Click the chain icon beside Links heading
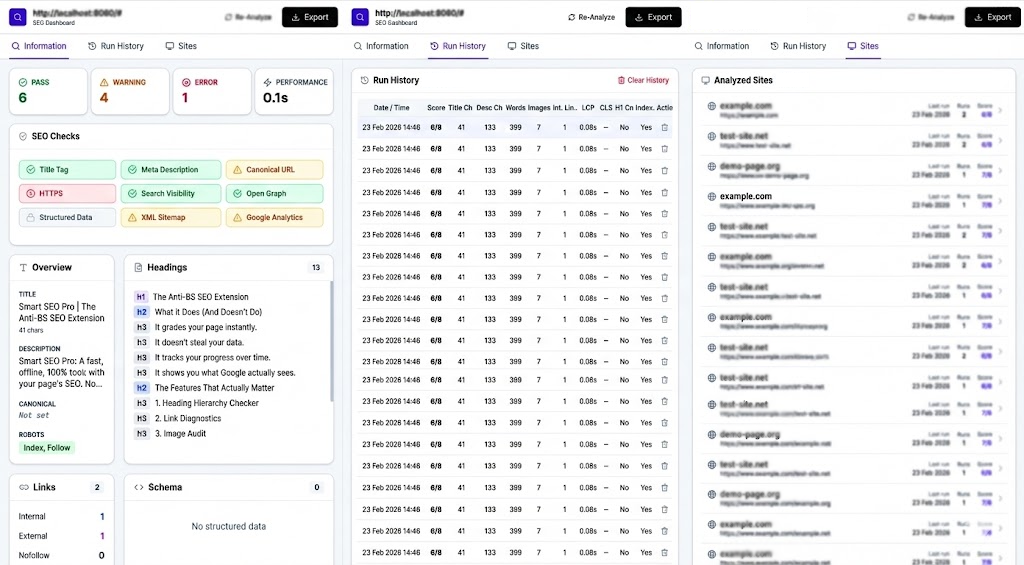Image resolution: width=1024 pixels, height=565 pixels. click(24, 487)
